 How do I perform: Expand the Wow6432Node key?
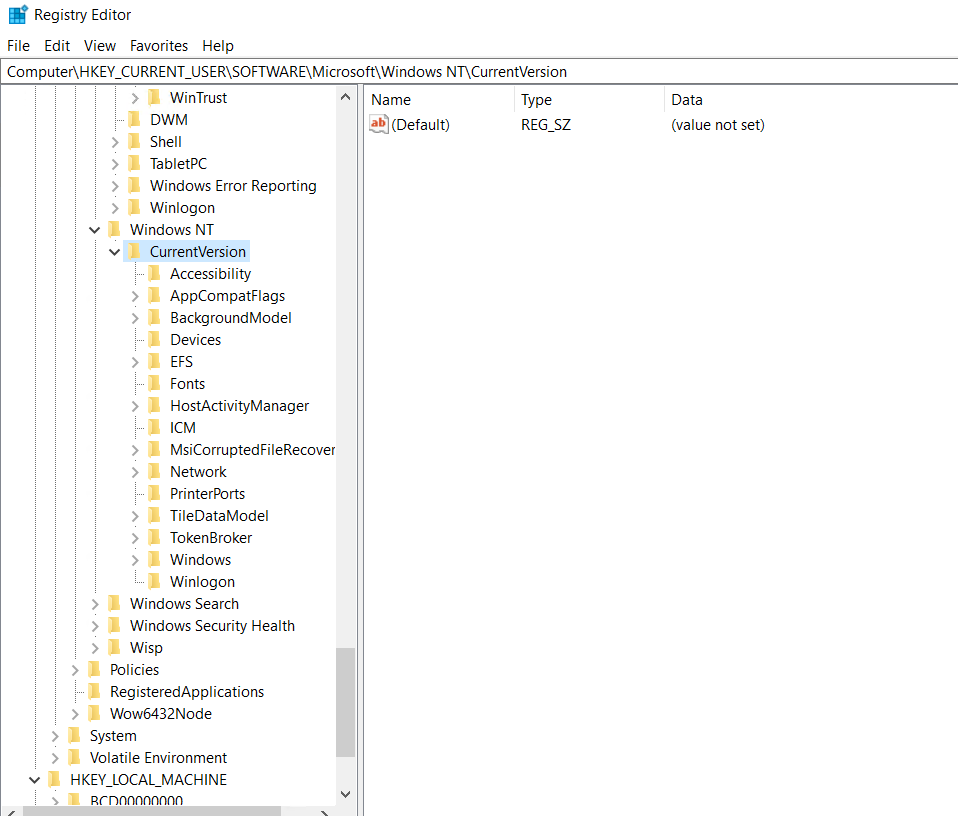coord(75,713)
